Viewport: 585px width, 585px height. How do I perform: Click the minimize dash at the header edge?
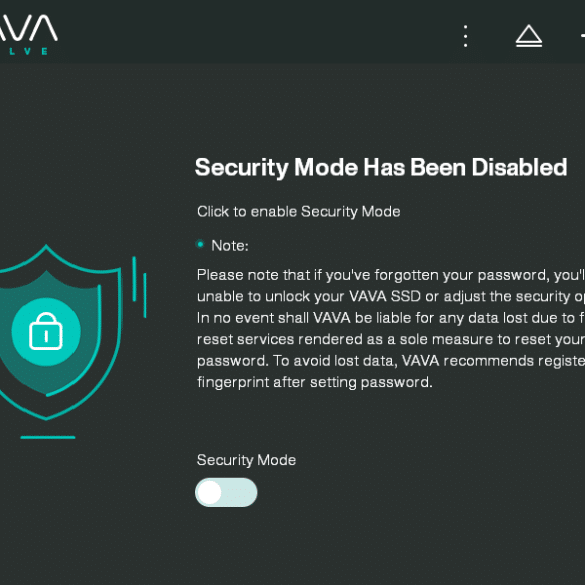[582, 36]
